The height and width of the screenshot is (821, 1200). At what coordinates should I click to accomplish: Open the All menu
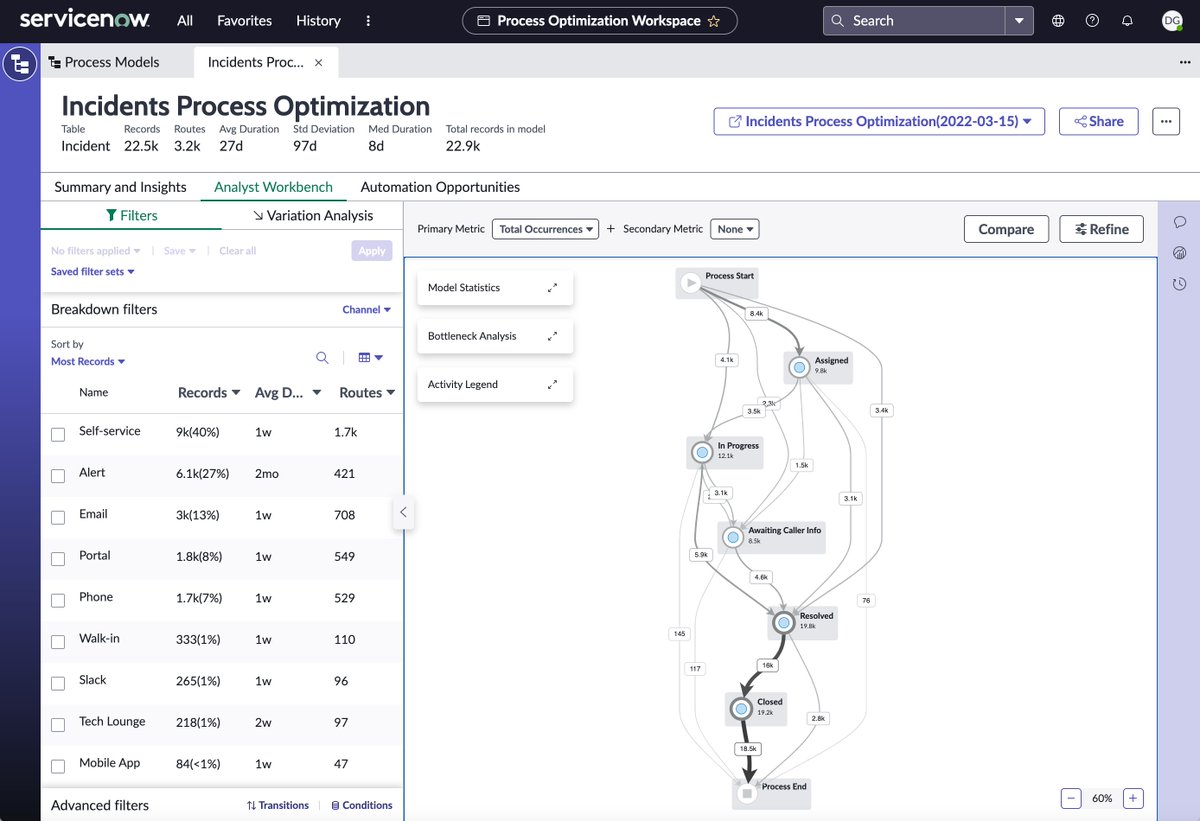[x=185, y=20]
